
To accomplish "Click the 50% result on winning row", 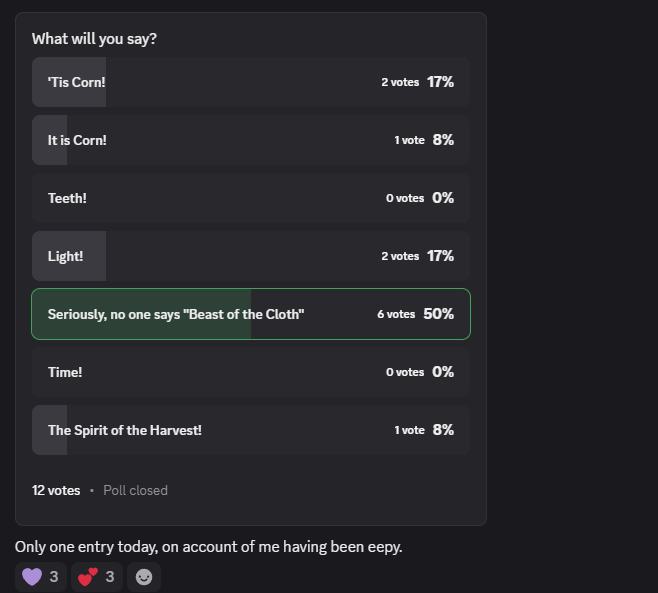I will [439, 314].
